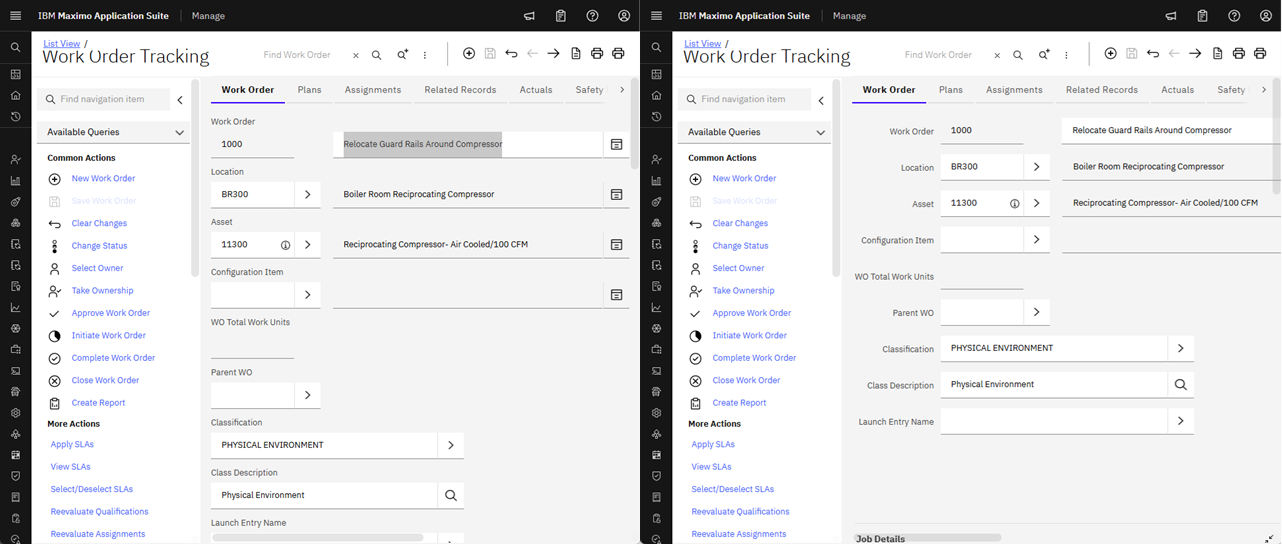Open the Related Records tab in the right screenshot
This screenshot has height=546, width=1282.
tap(1102, 90)
